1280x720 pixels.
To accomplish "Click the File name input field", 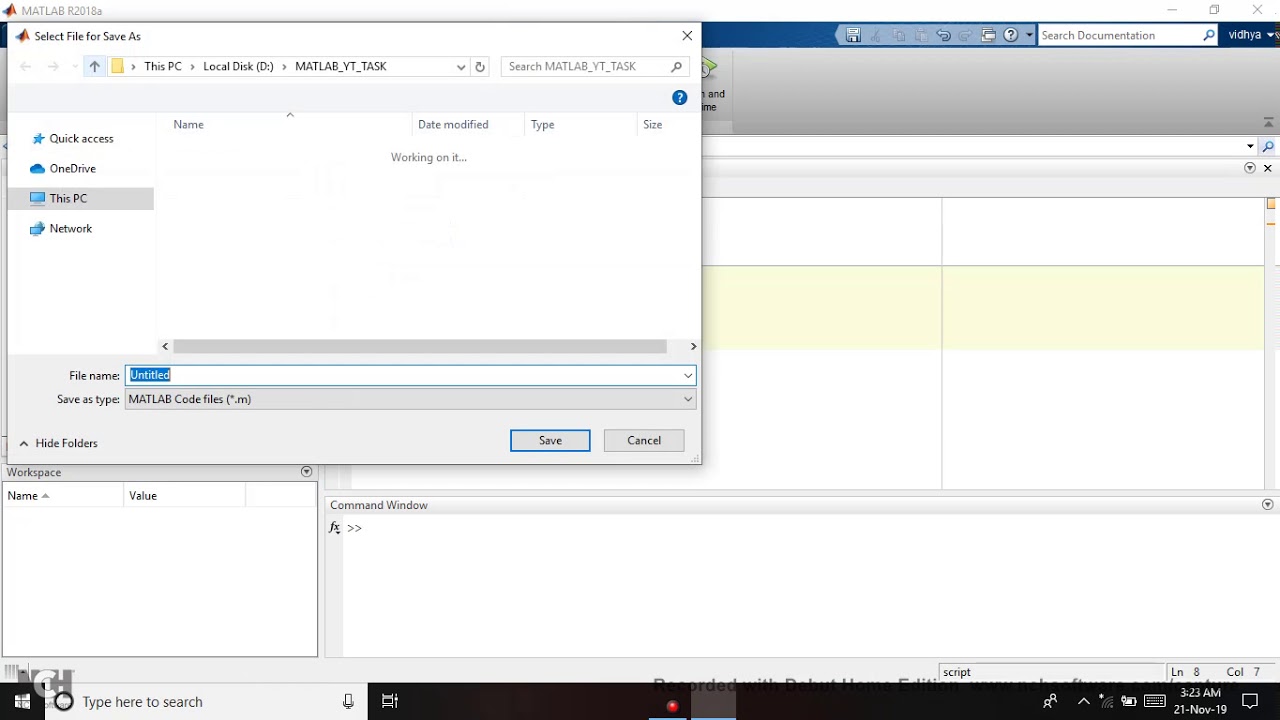I will click(403, 375).
